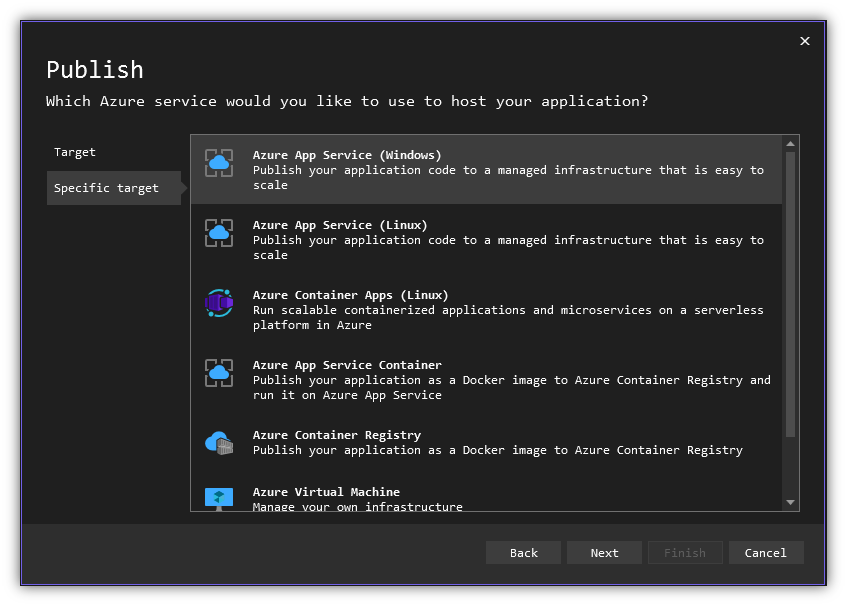Click the Azure Container Apps (Linux) icon
The height and width of the screenshot is (606, 847).
coord(219,303)
